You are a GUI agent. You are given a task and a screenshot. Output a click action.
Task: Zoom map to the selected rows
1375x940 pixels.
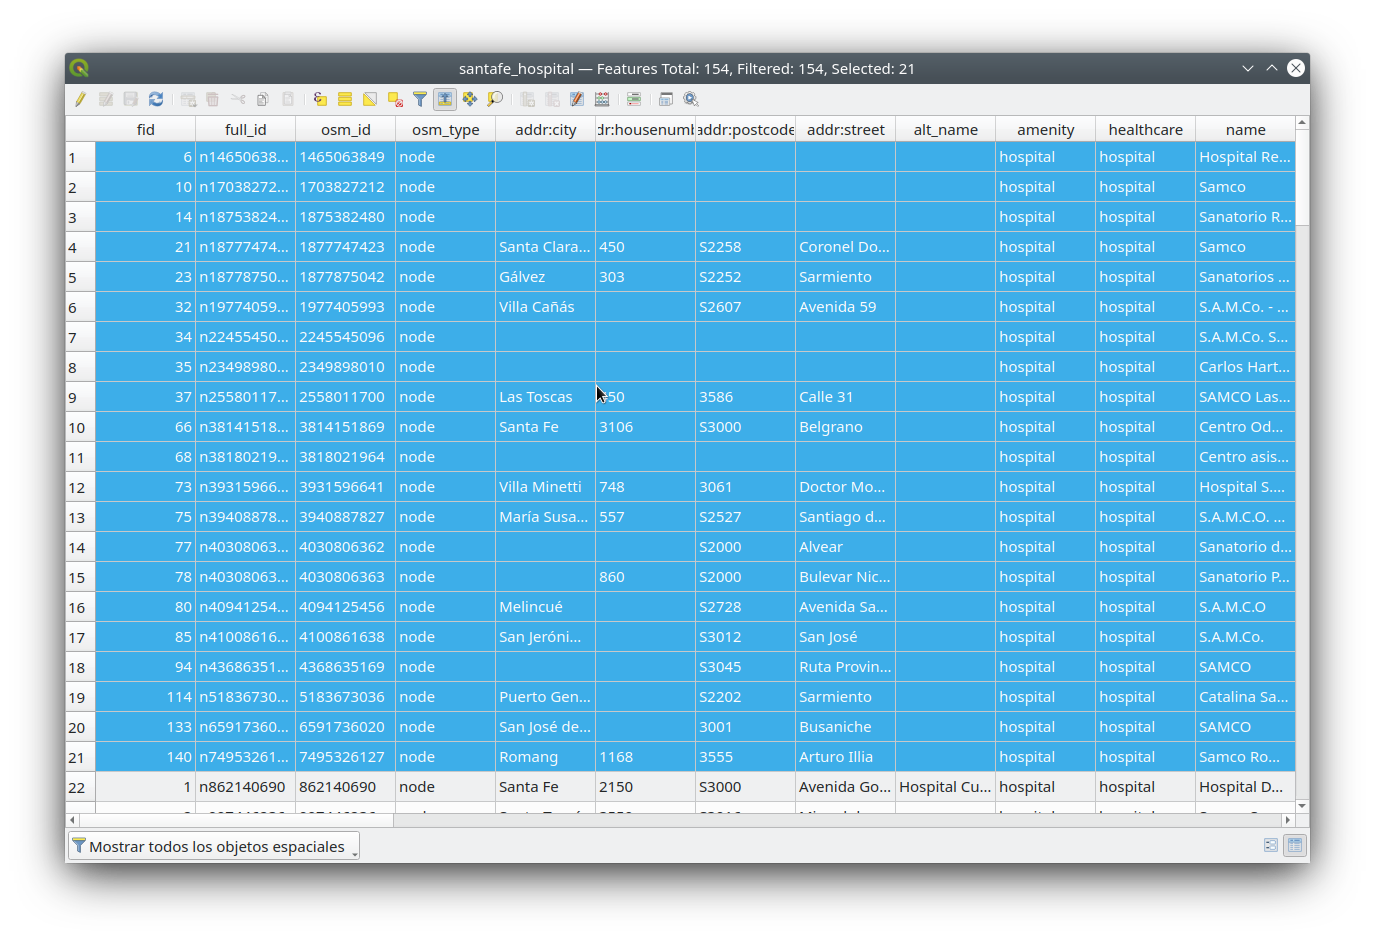[495, 99]
